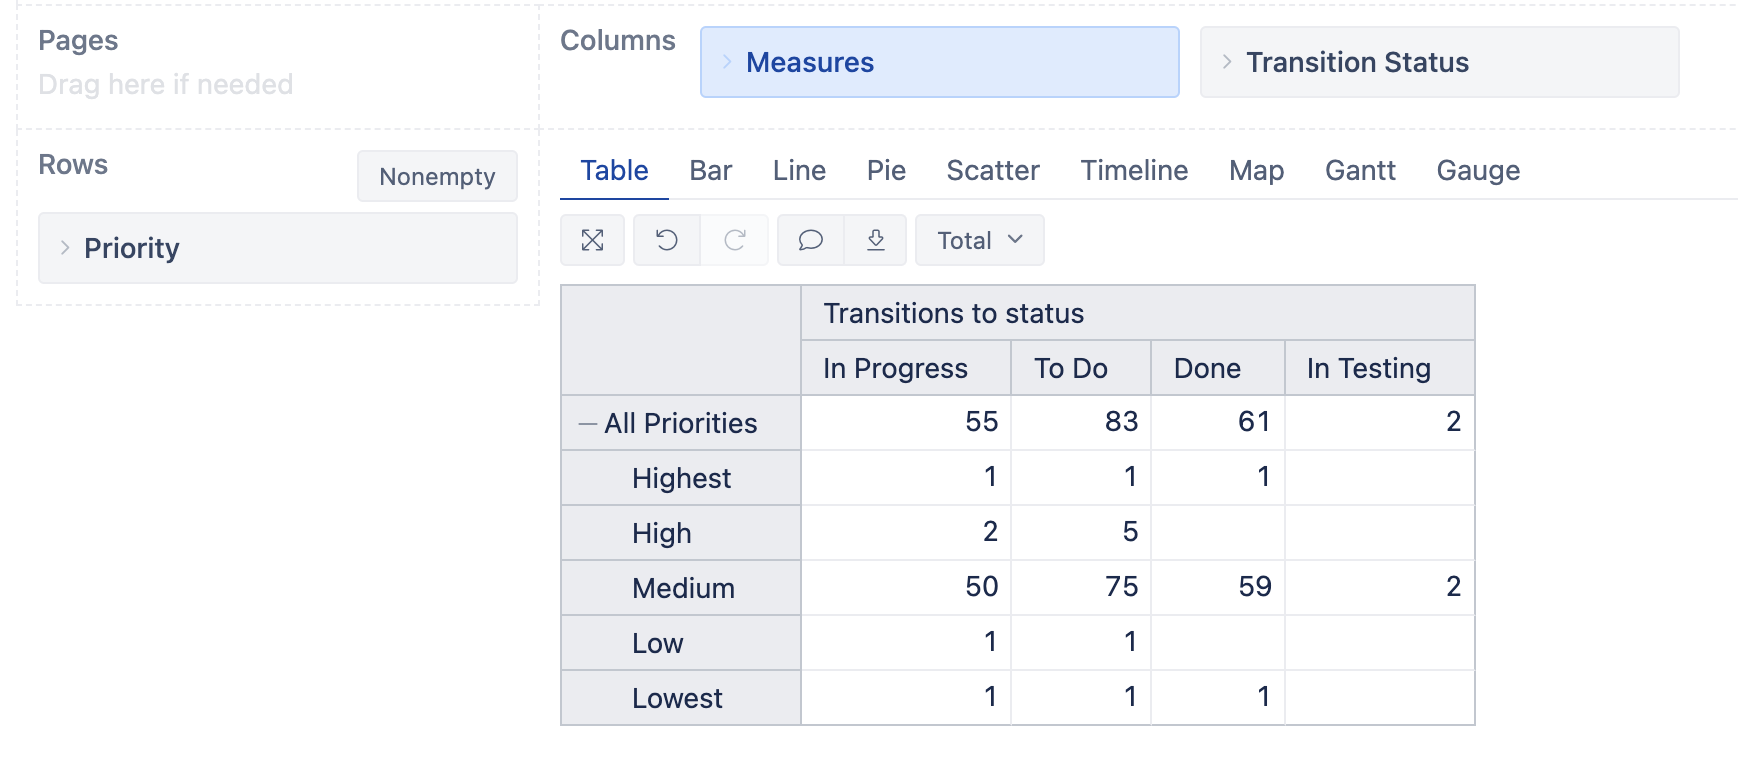Viewport: 1738px width, 764px height.
Task: Switch to the Pie chart tab
Action: coord(886,171)
